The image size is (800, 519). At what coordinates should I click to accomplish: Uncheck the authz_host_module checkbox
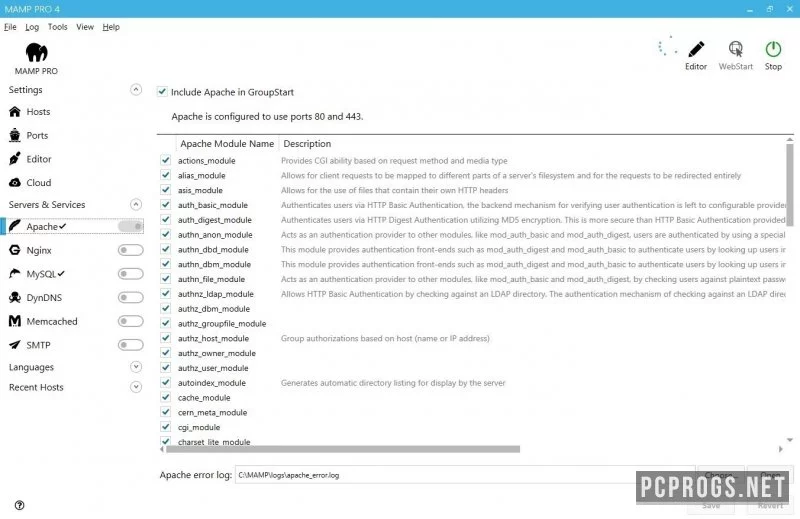[165, 338]
